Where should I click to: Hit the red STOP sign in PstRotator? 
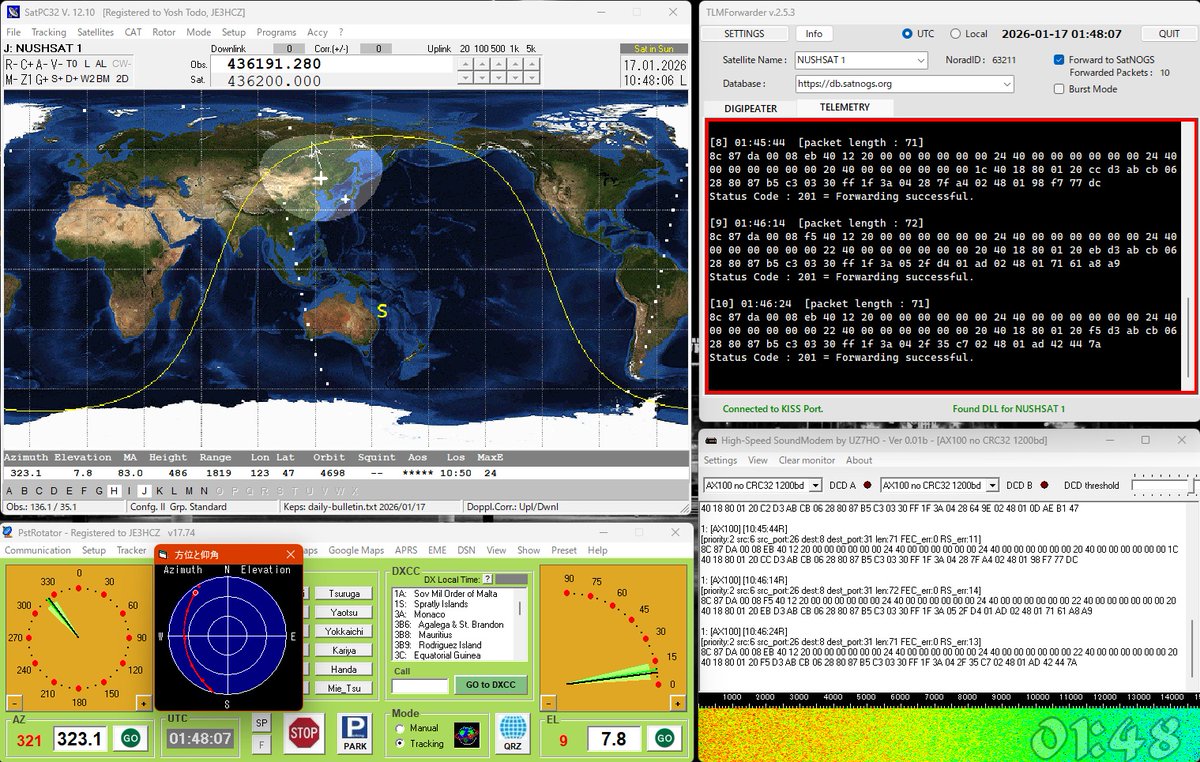303,733
